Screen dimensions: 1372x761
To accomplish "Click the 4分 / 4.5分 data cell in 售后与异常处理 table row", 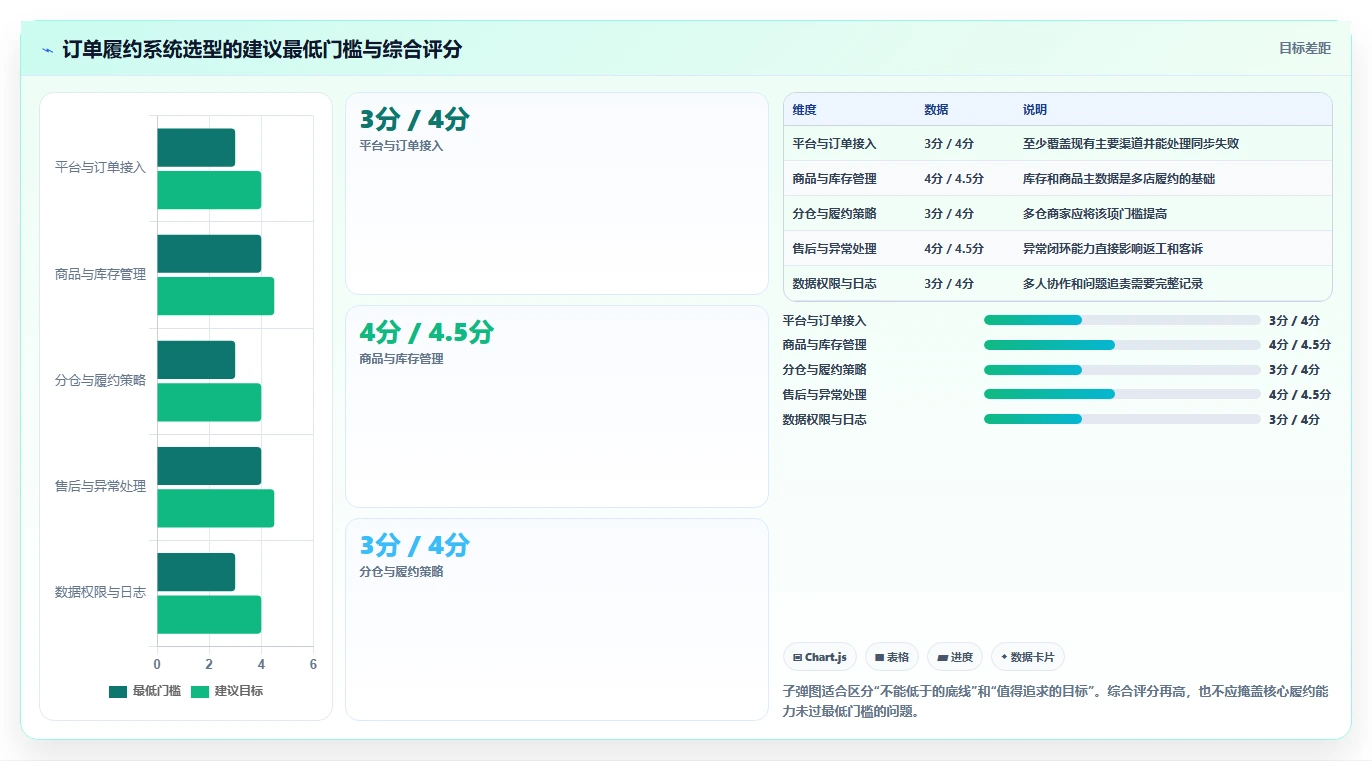I will point(954,249).
